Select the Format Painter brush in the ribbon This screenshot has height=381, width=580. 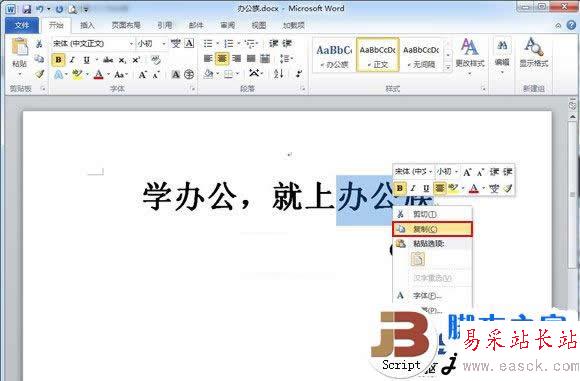point(40,74)
